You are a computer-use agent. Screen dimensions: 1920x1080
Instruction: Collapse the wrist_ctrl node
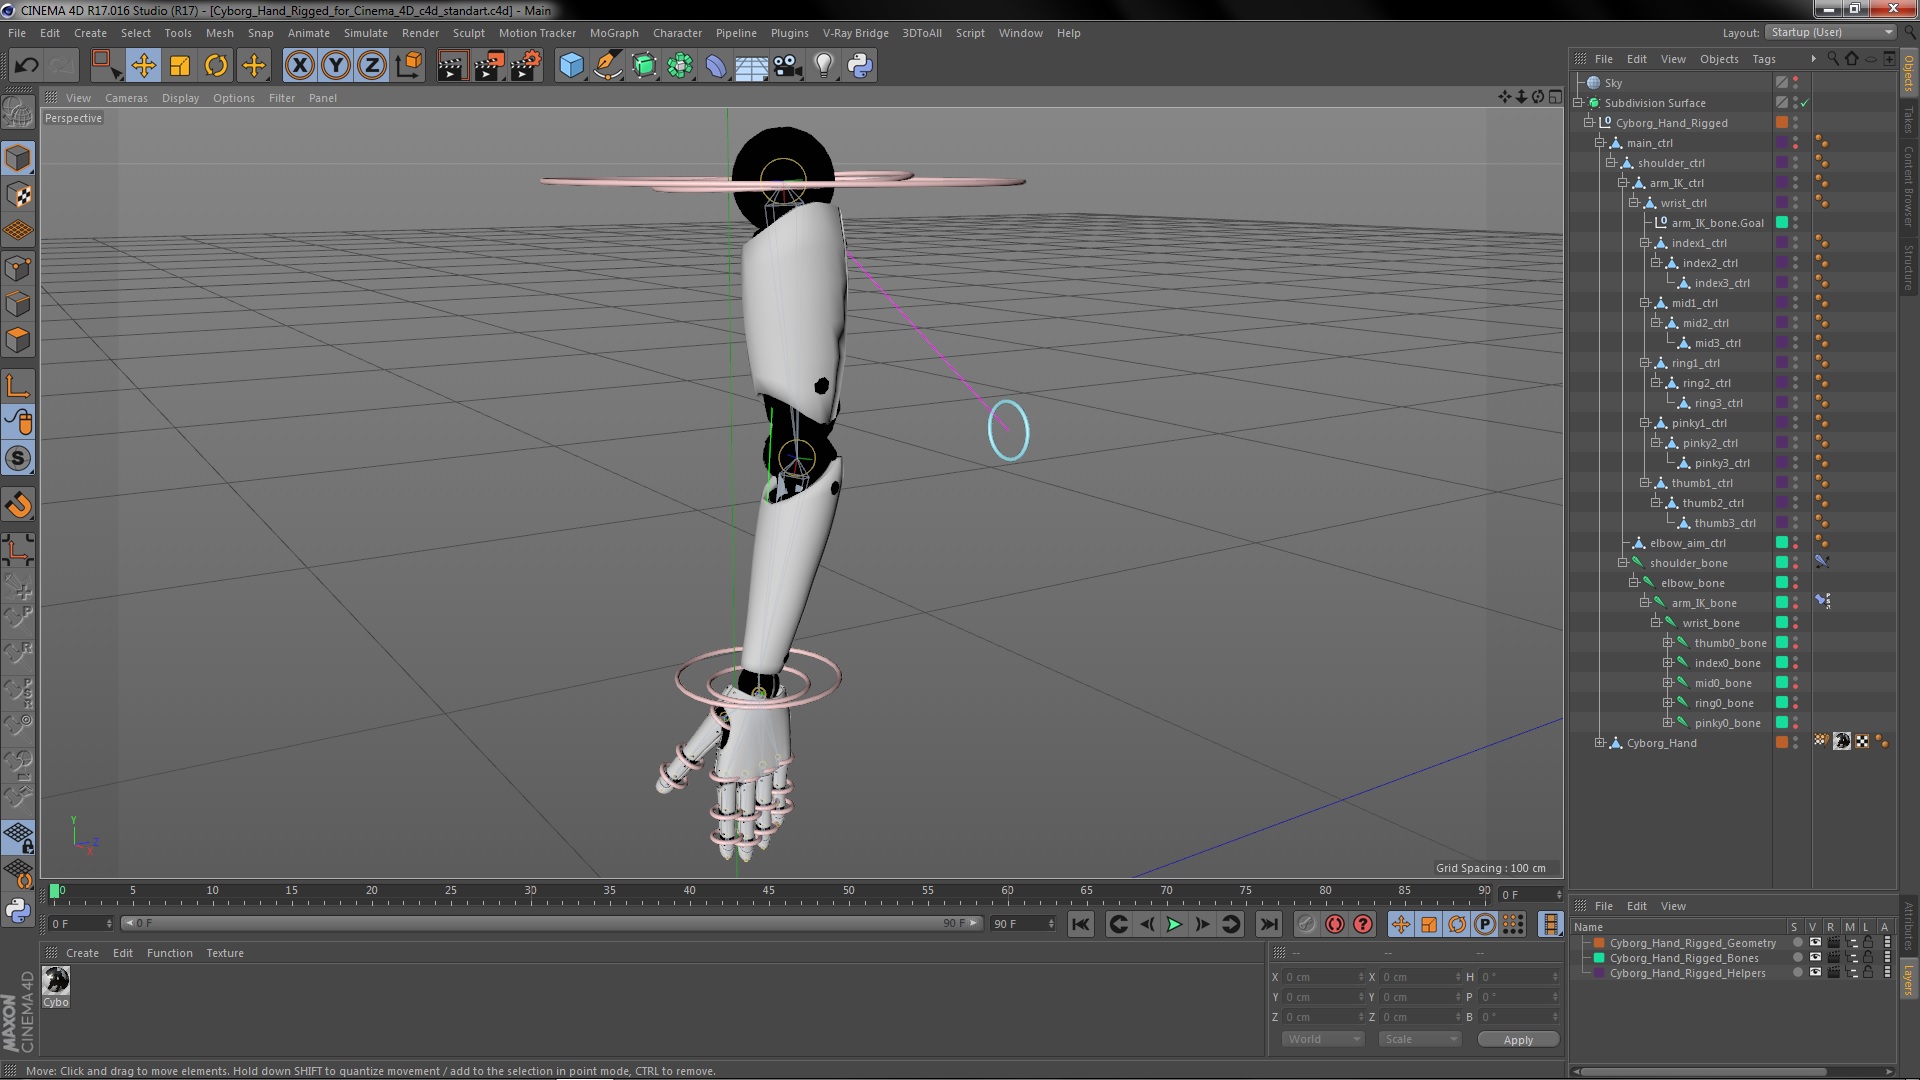(1633, 203)
